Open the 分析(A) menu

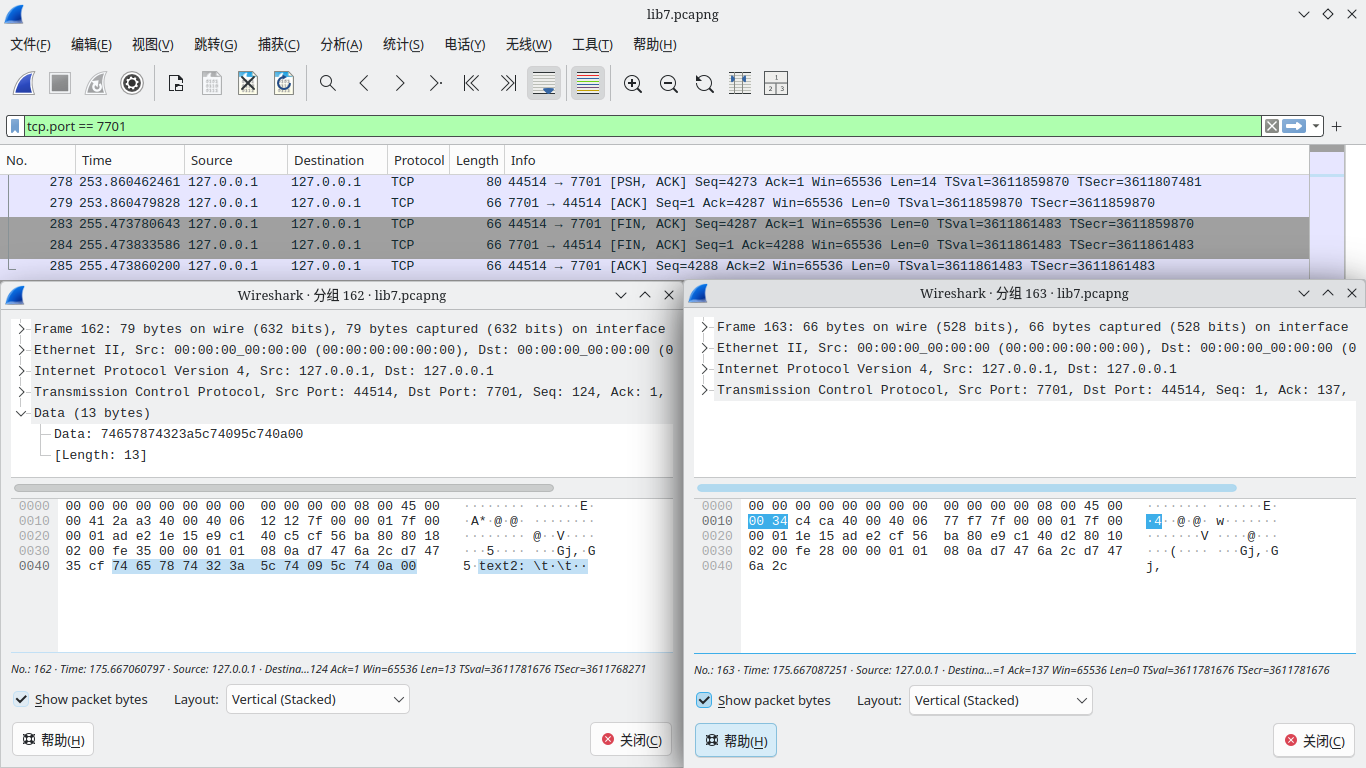(x=340, y=45)
